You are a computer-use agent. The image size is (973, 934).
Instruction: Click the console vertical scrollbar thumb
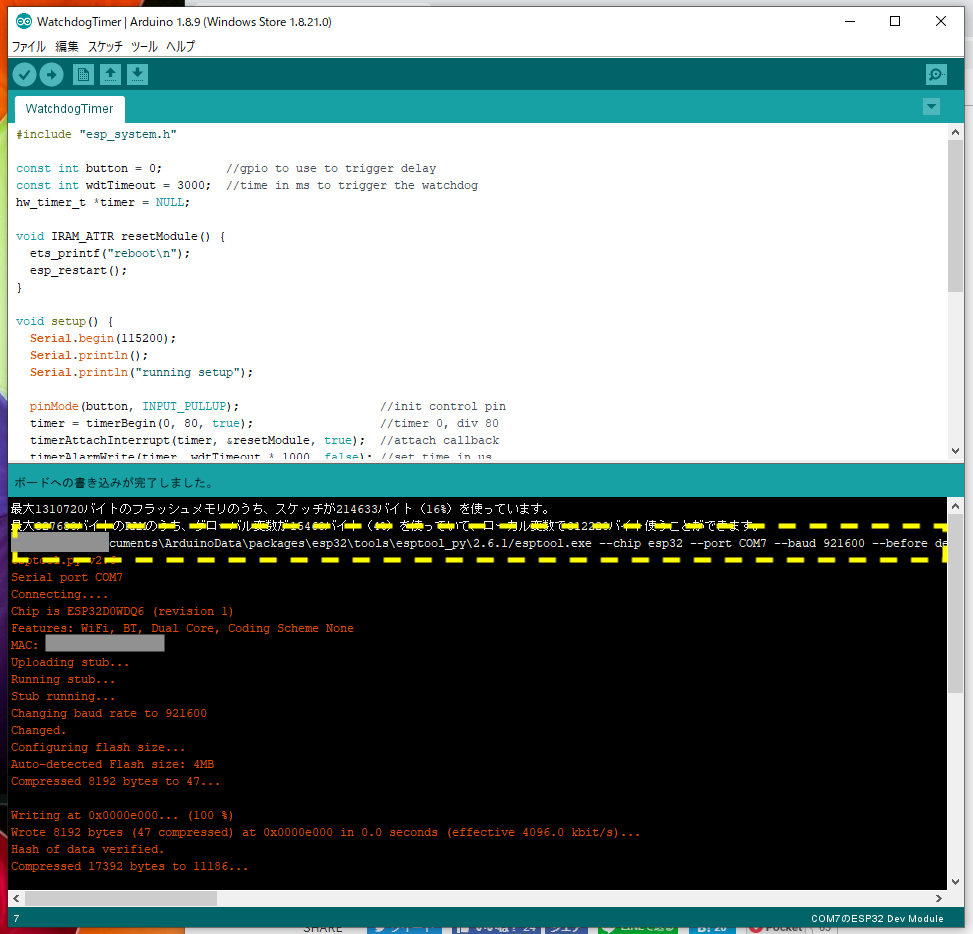coord(955,604)
